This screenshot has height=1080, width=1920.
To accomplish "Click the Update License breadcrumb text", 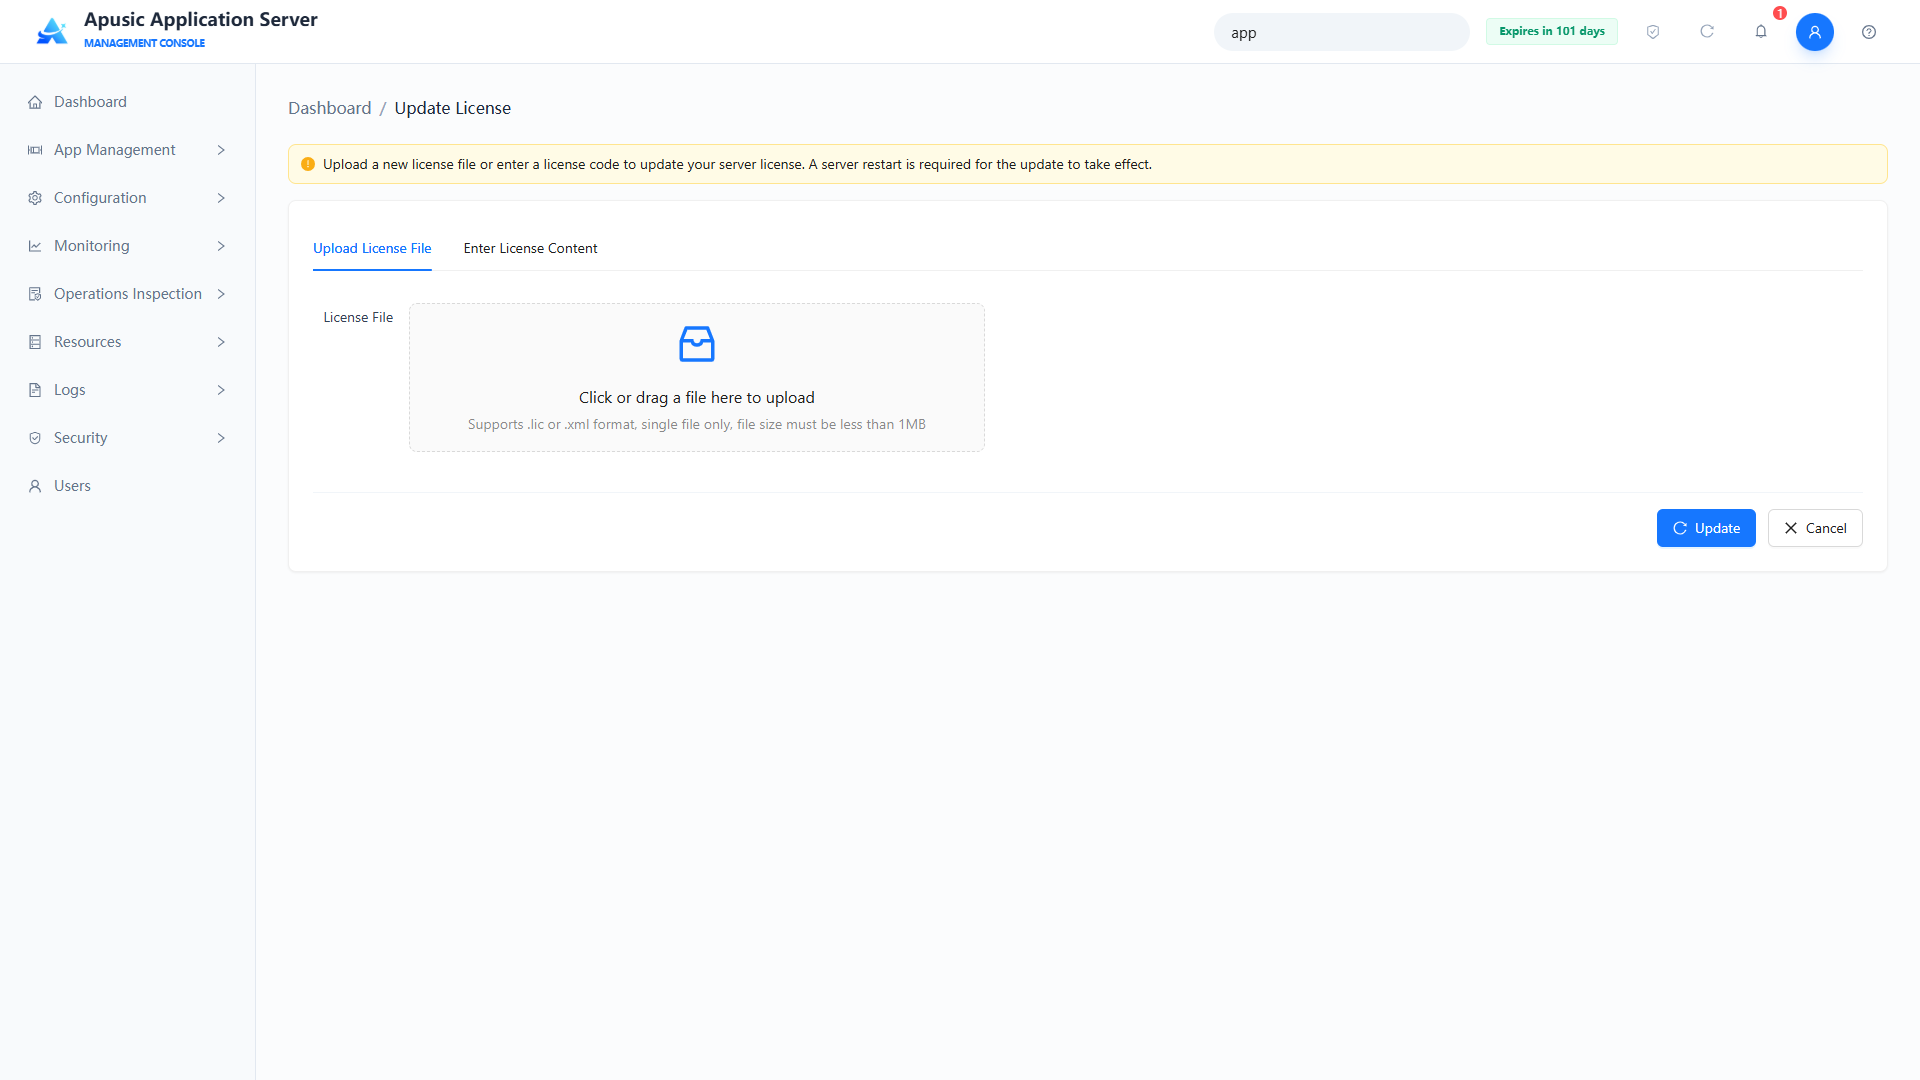I will pyautogui.click(x=452, y=108).
